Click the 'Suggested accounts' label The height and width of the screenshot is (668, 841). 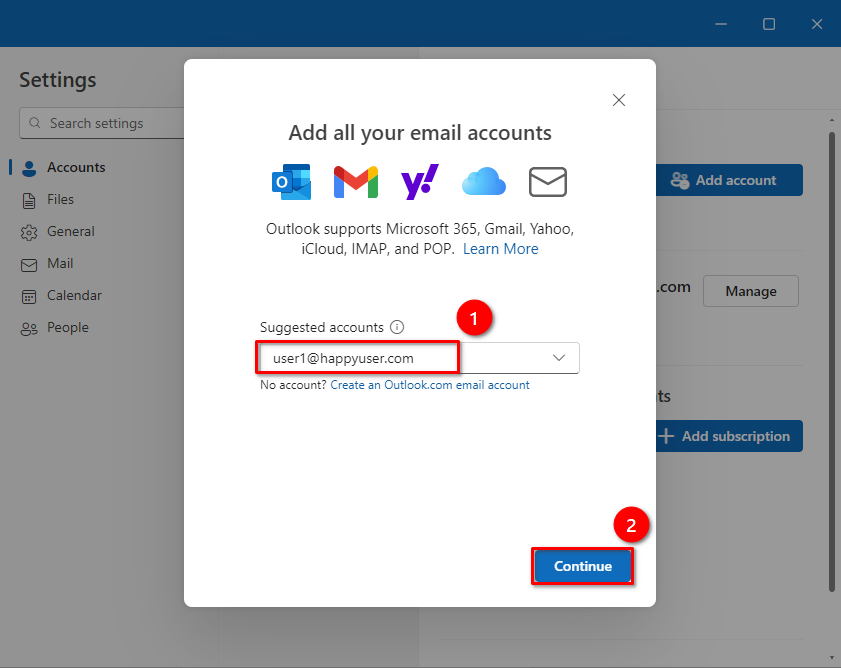pos(322,327)
